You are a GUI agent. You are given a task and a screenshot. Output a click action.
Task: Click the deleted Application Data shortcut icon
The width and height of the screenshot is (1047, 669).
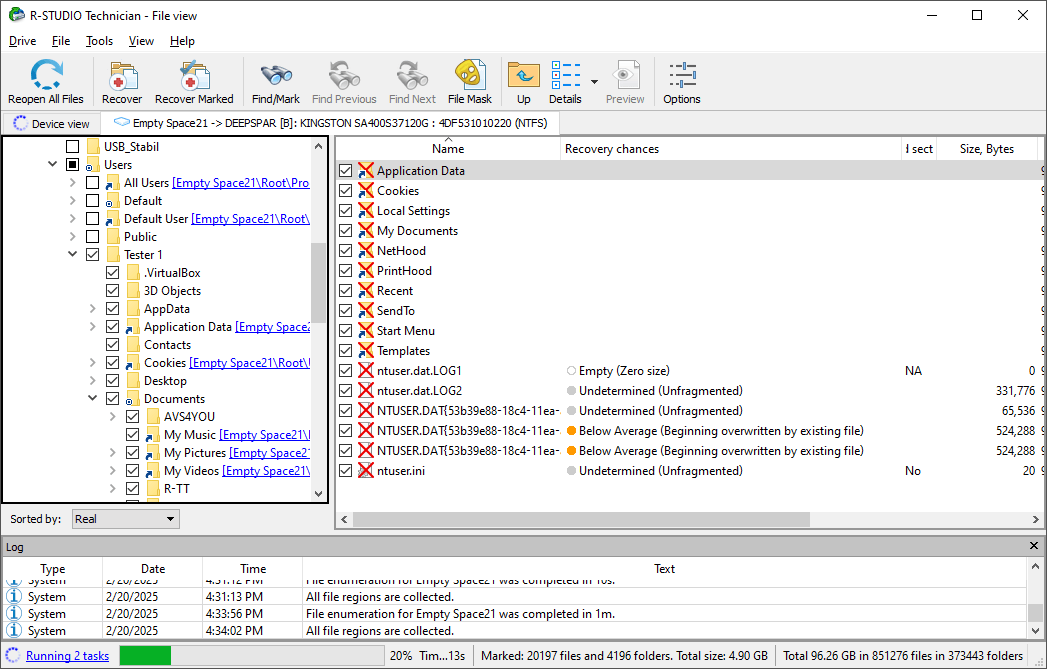[365, 170]
